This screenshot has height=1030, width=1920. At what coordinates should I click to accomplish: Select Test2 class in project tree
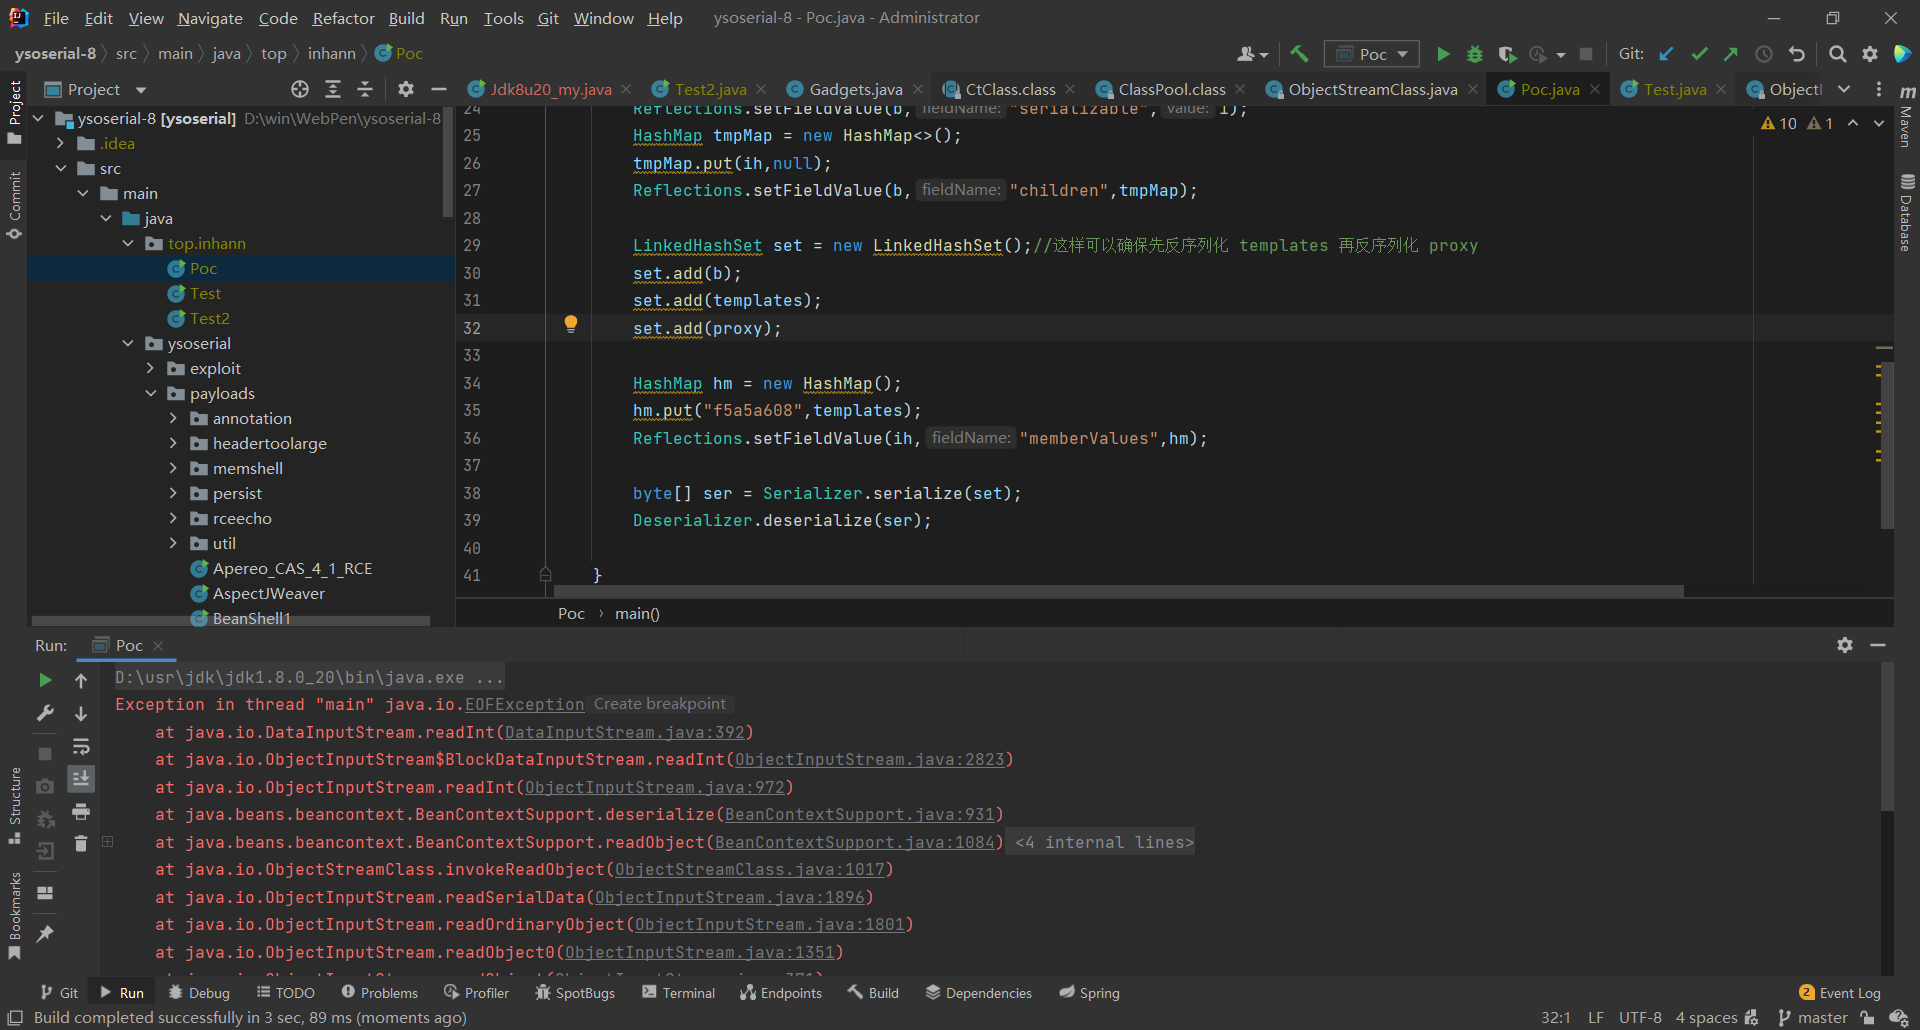[x=210, y=318]
